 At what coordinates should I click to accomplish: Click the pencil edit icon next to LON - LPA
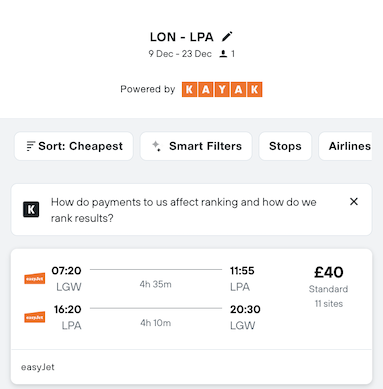pyautogui.click(x=227, y=37)
